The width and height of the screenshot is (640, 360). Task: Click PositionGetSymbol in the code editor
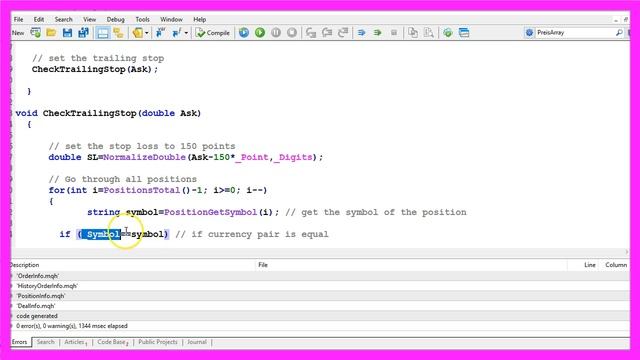tap(210, 212)
